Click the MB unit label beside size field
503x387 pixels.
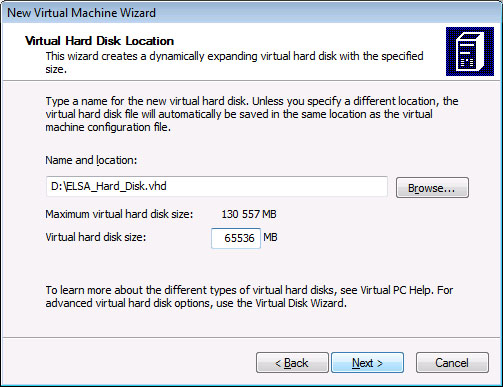[x=270, y=238]
